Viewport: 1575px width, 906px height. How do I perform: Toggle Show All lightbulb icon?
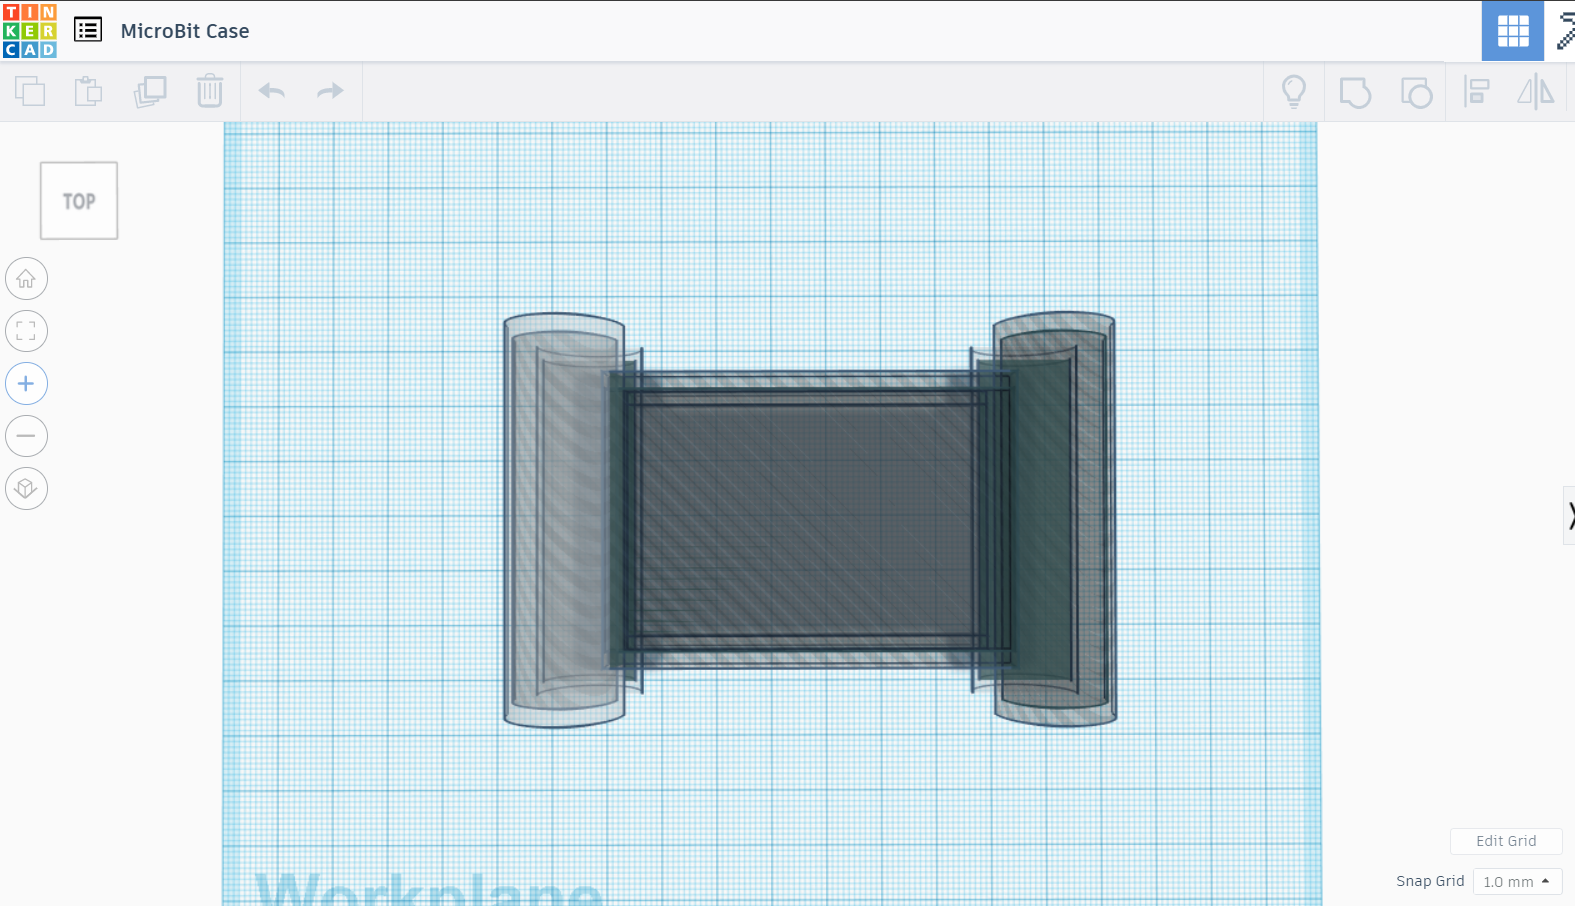pos(1294,92)
